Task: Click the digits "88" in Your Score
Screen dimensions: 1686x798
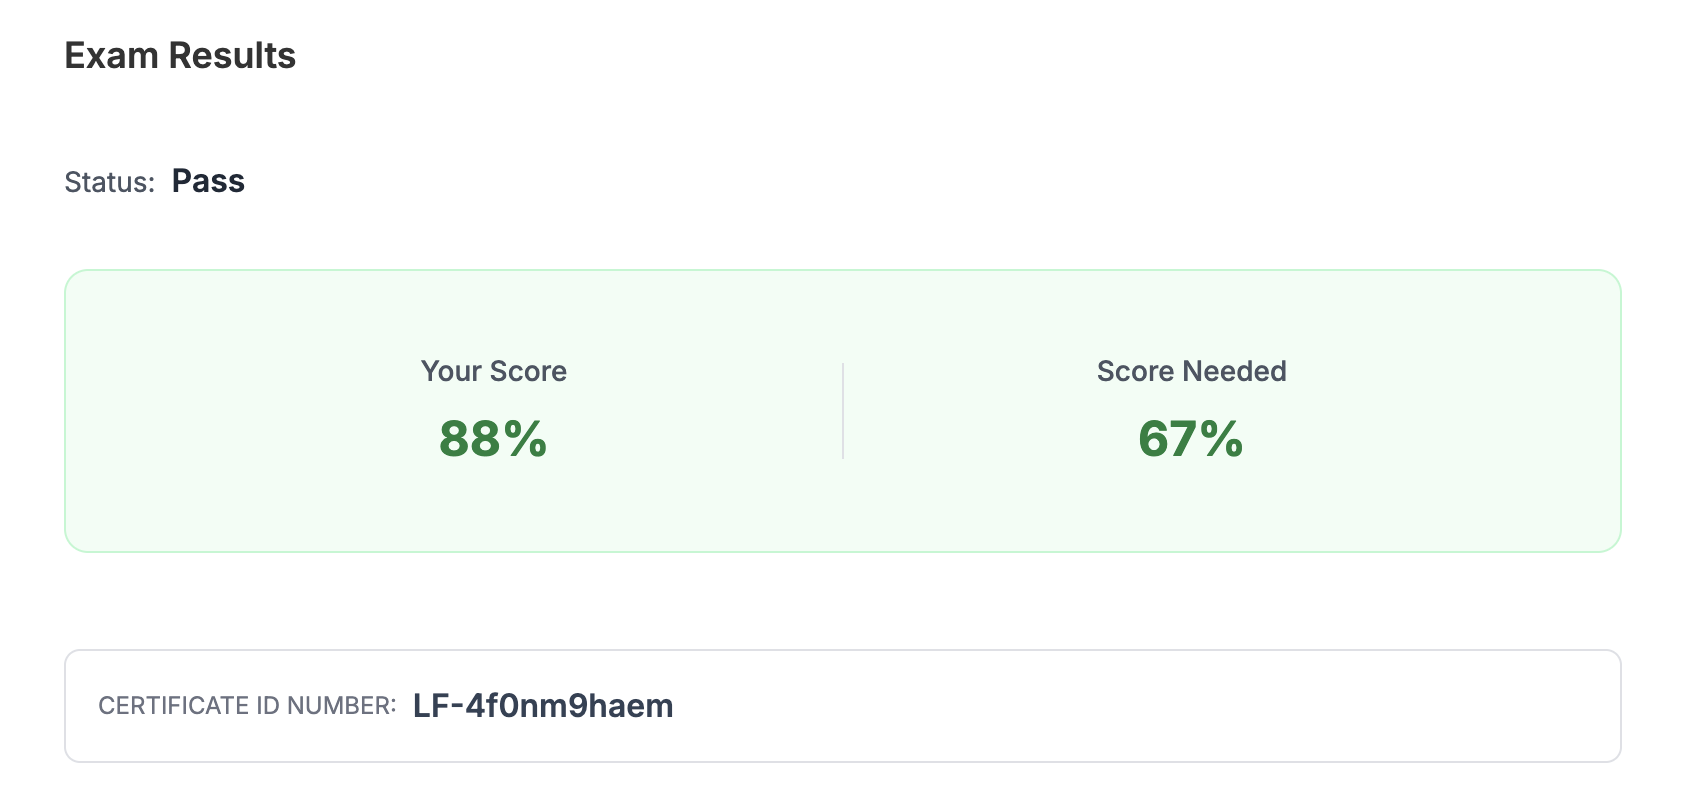Action: point(470,439)
